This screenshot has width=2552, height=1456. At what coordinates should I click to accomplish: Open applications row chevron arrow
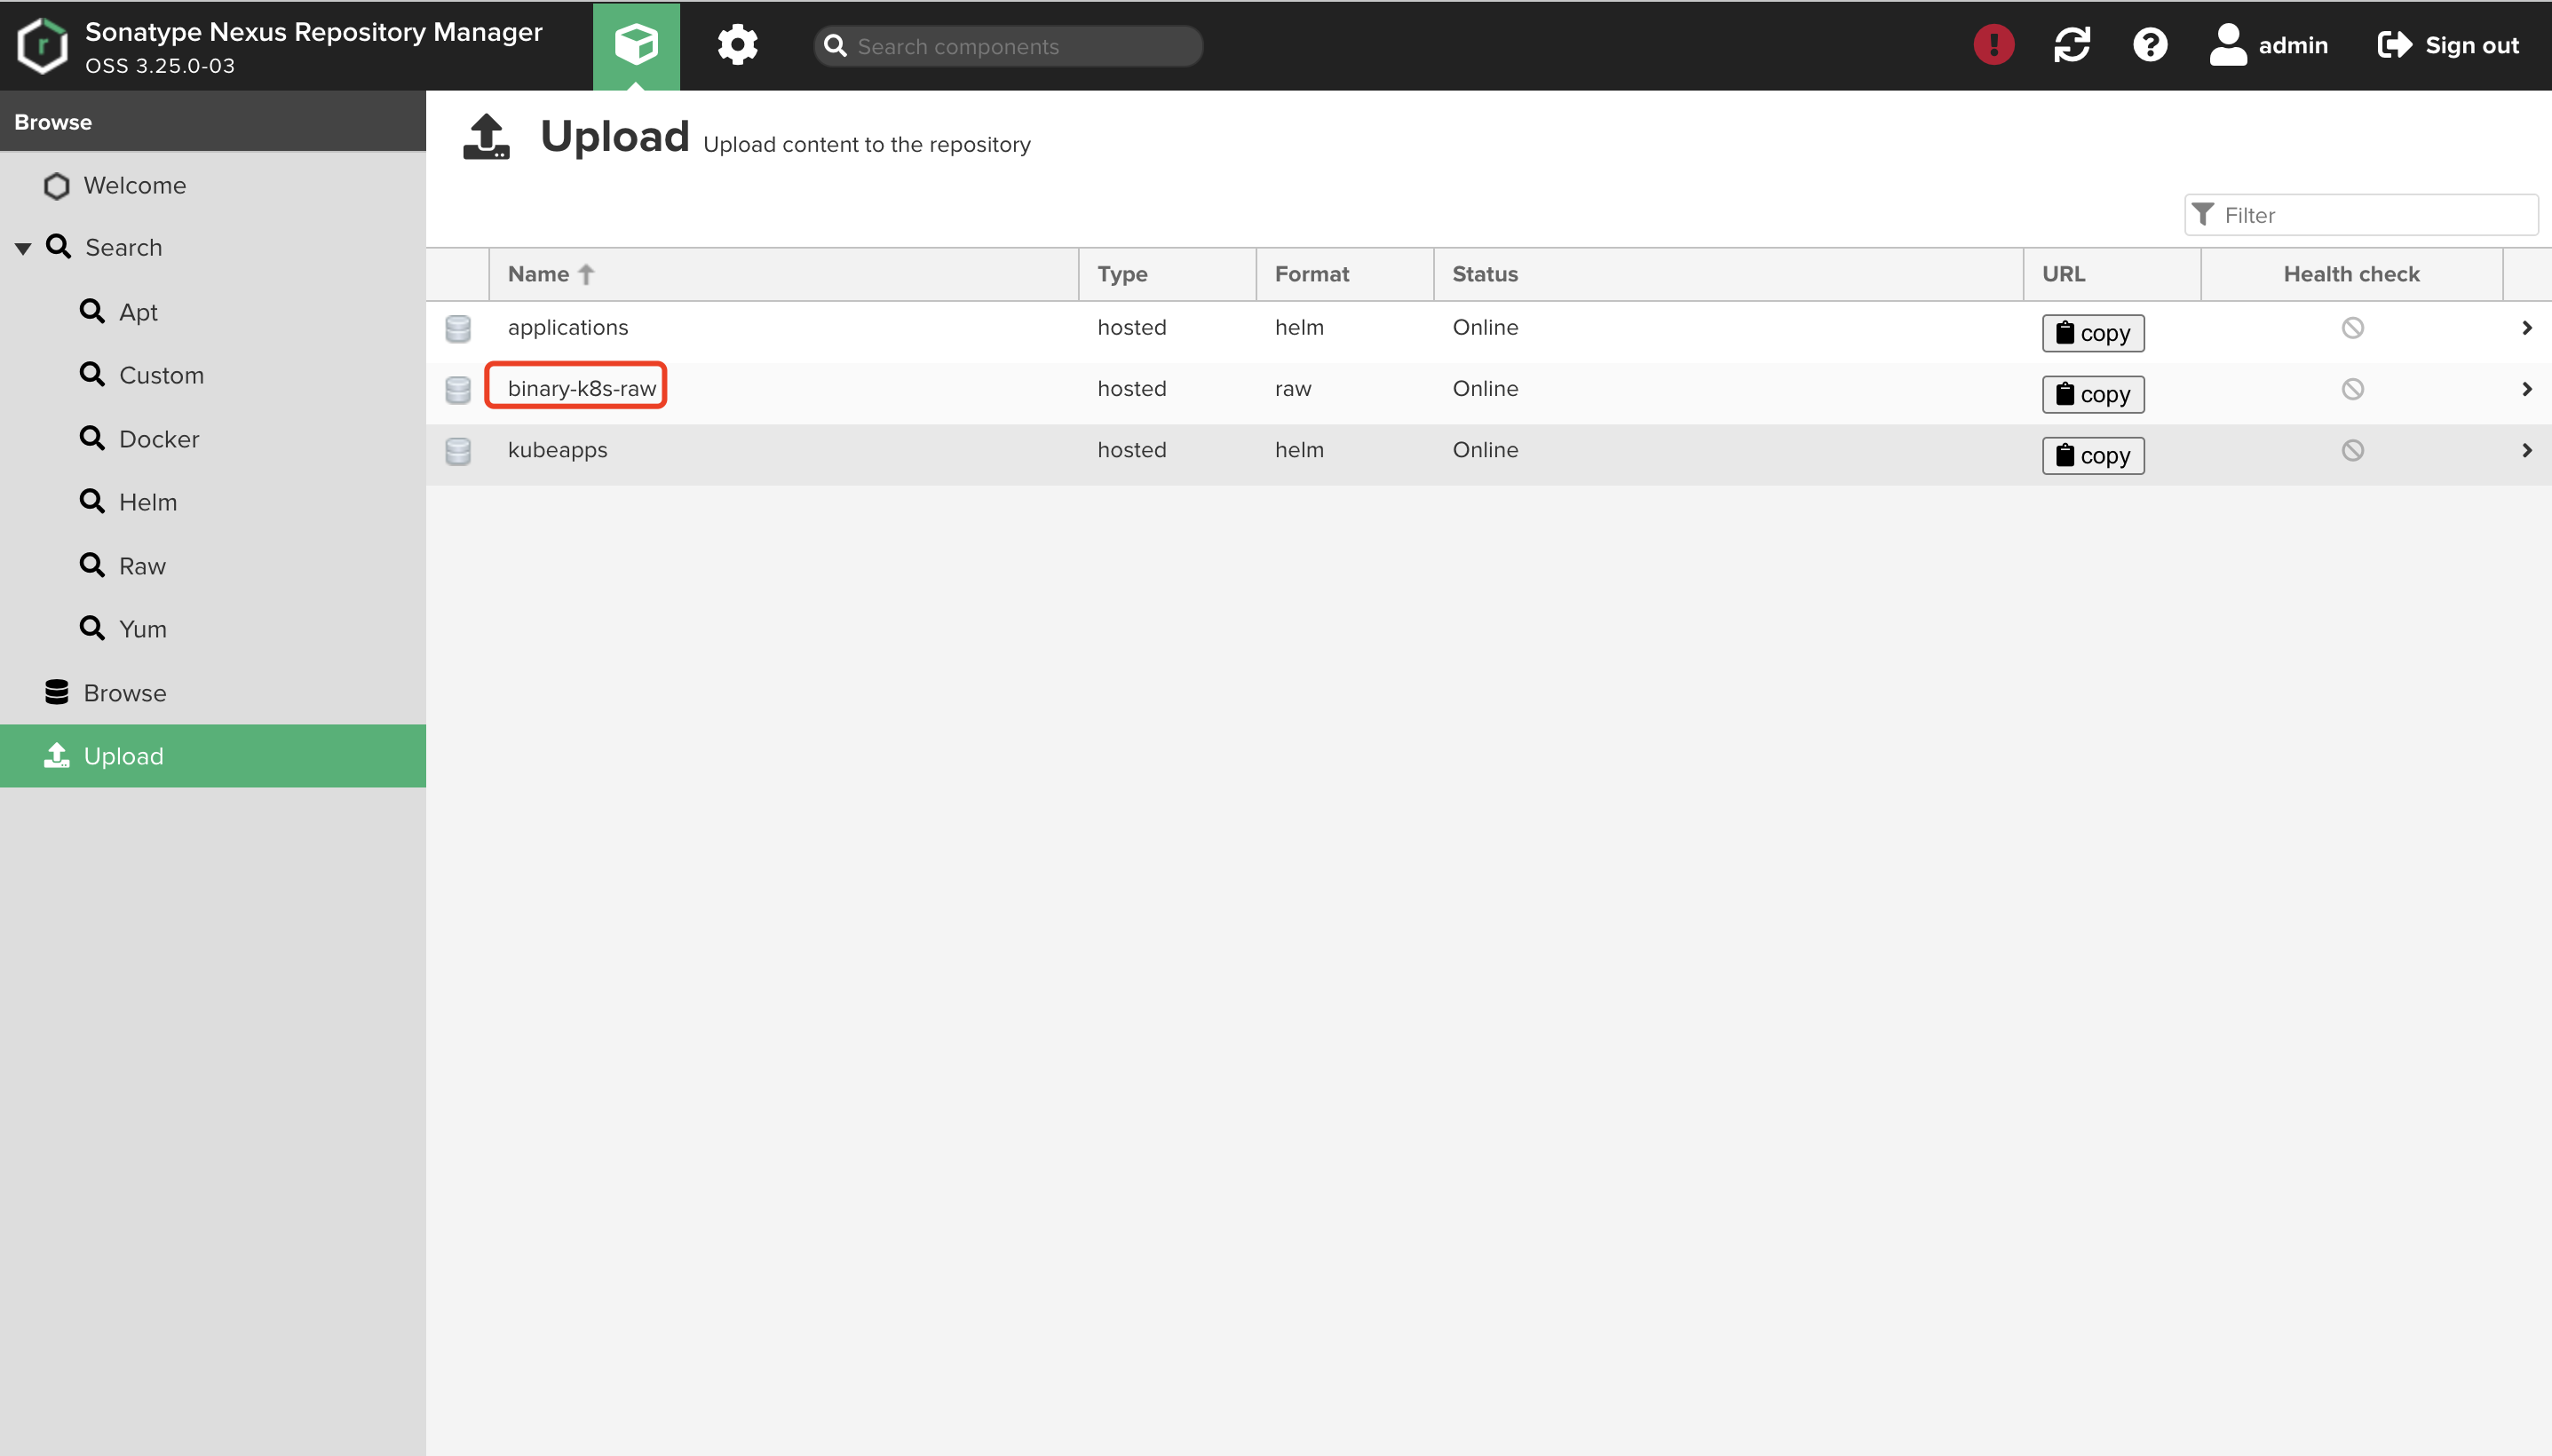[x=2527, y=328]
